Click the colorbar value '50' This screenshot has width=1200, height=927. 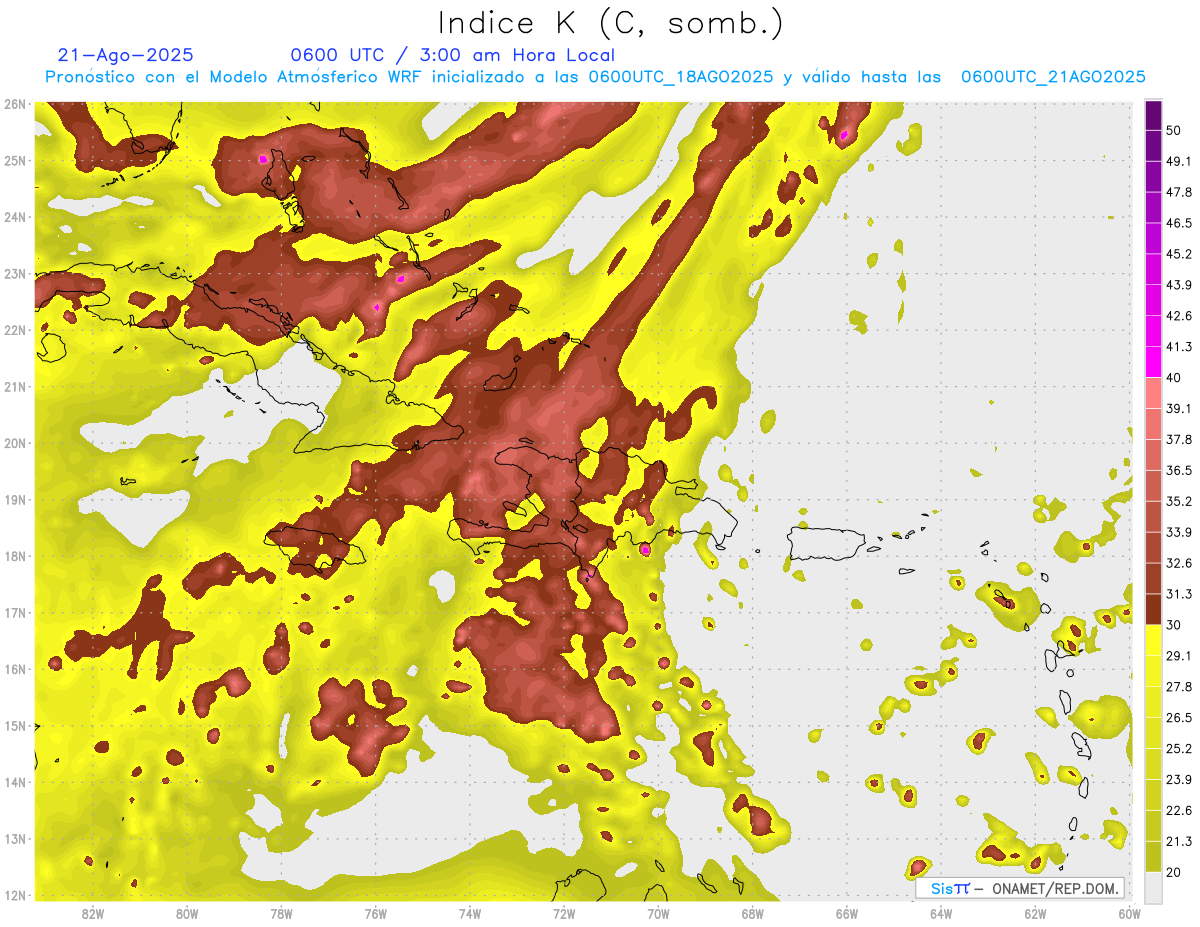[1176, 131]
